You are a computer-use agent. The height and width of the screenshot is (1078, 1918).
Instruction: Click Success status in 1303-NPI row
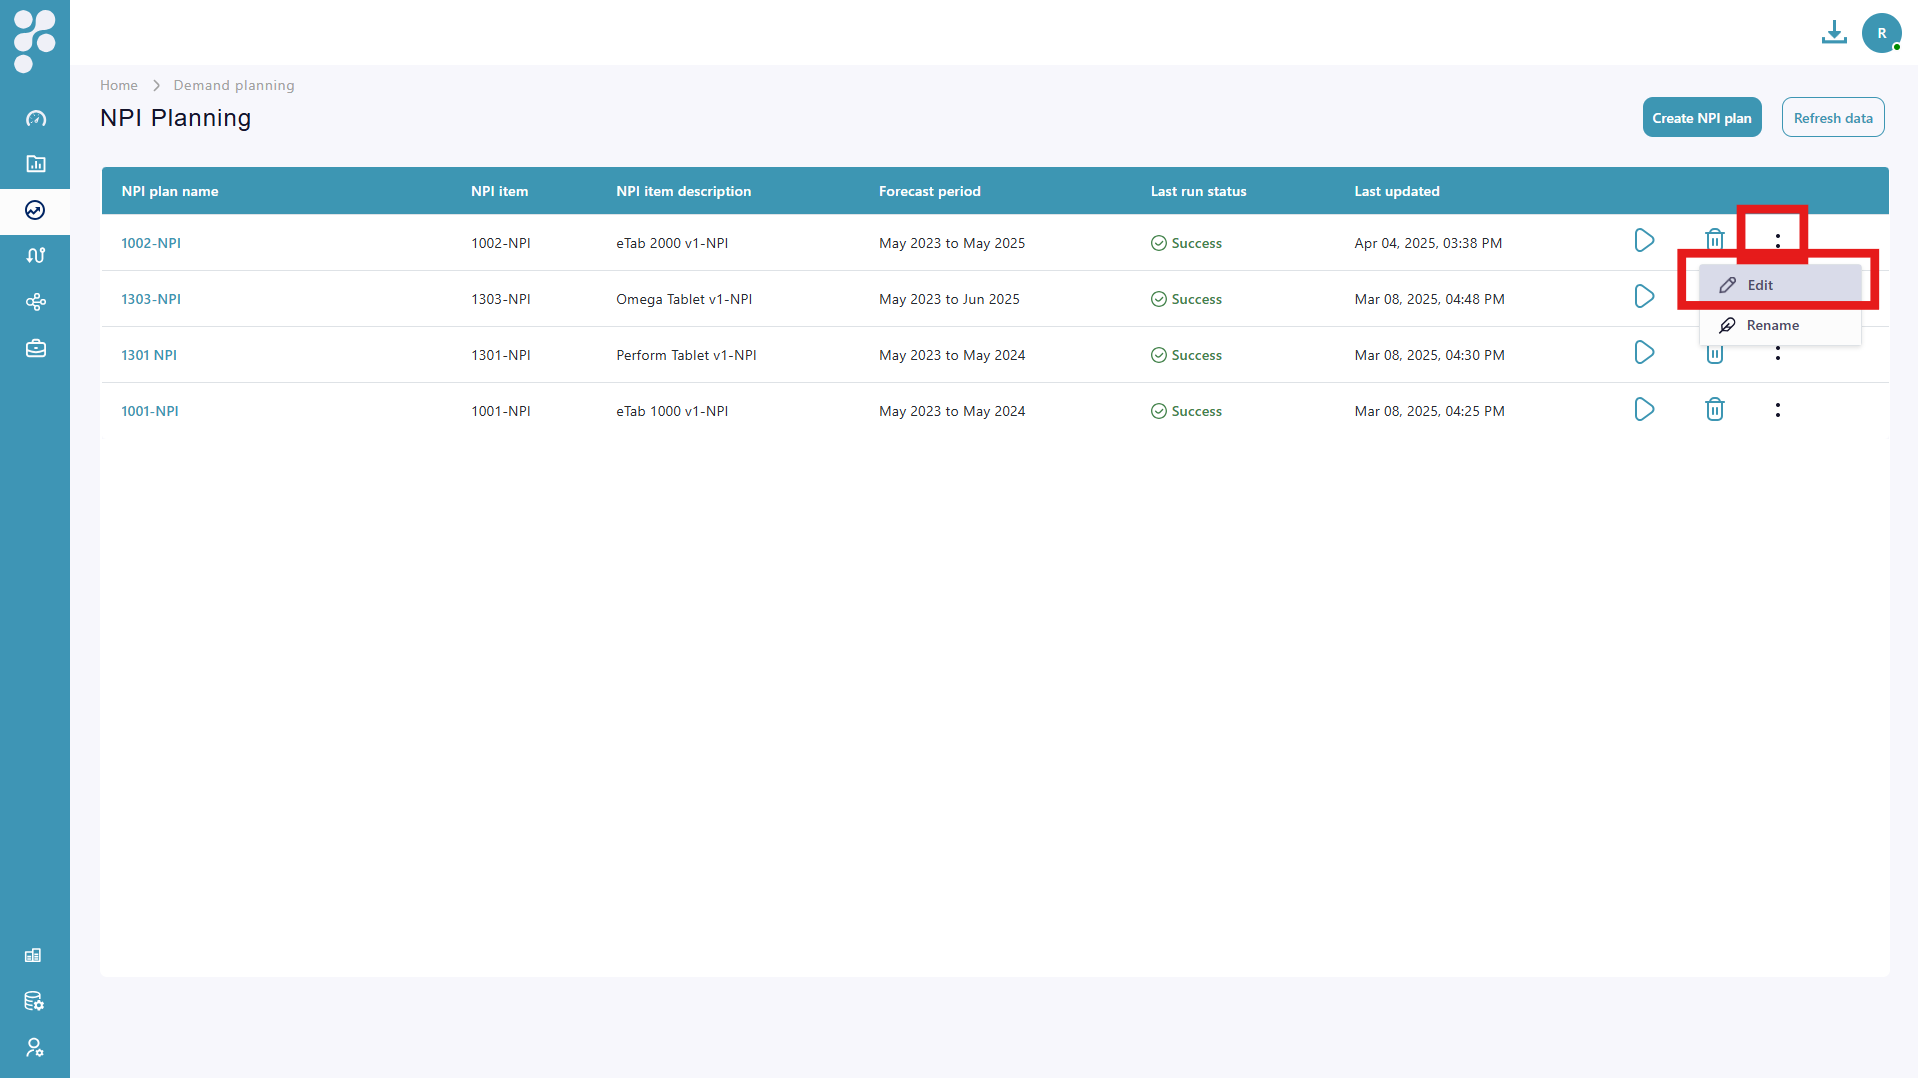pos(1186,299)
